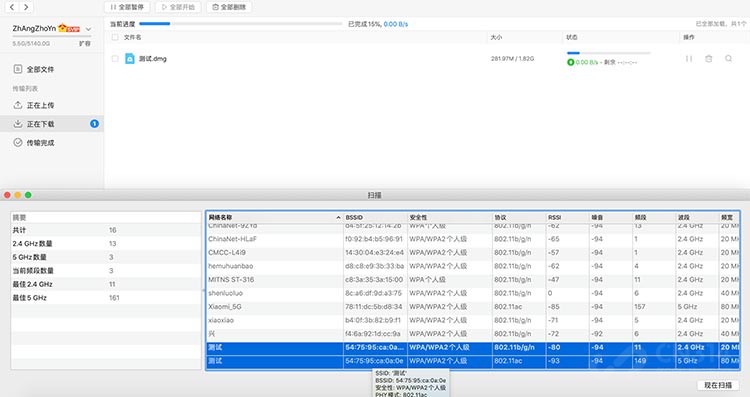Click the 2.4 GHz 数量 summary row

(x=106, y=243)
